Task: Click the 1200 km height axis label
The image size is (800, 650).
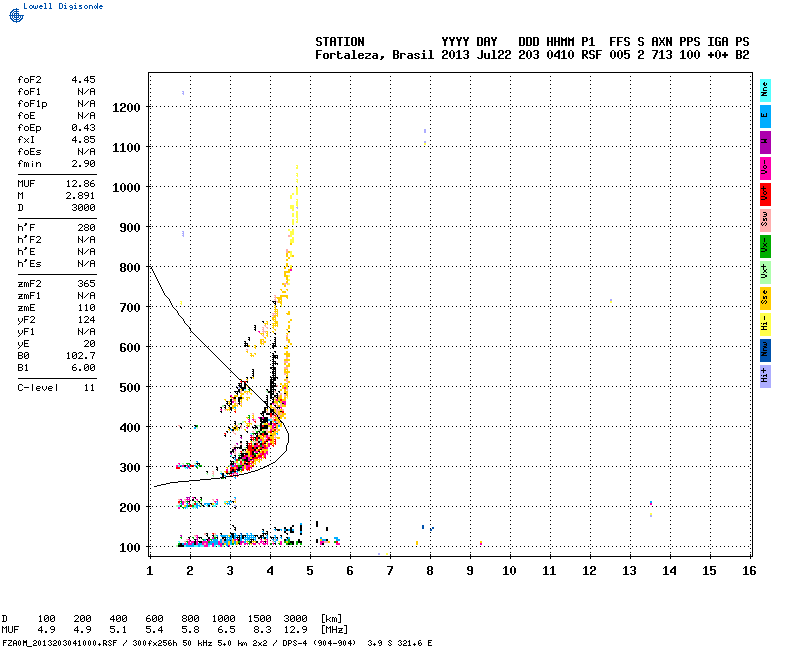Action: (x=126, y=108)
